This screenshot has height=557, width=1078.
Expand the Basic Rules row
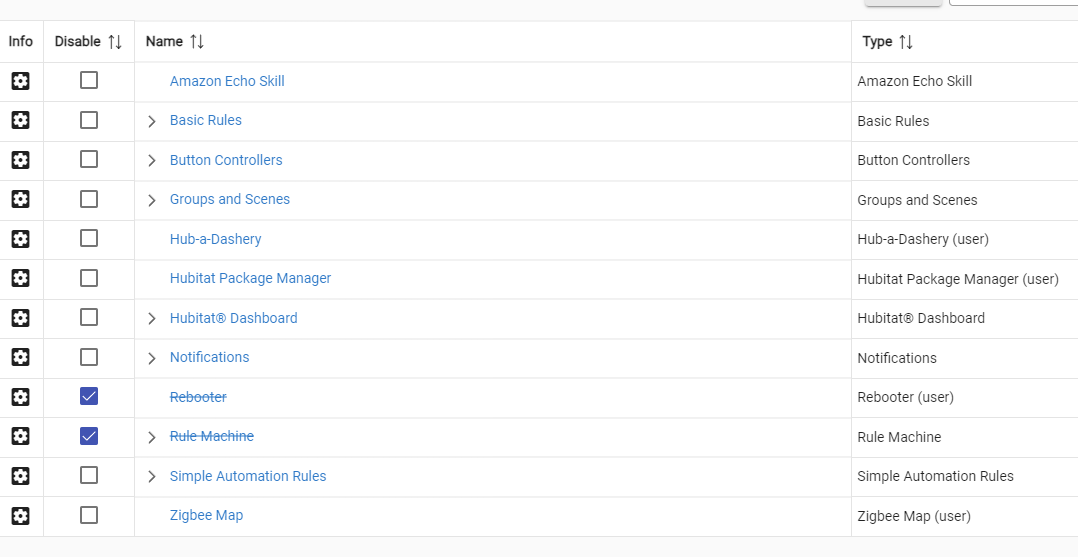pos(152,121)
